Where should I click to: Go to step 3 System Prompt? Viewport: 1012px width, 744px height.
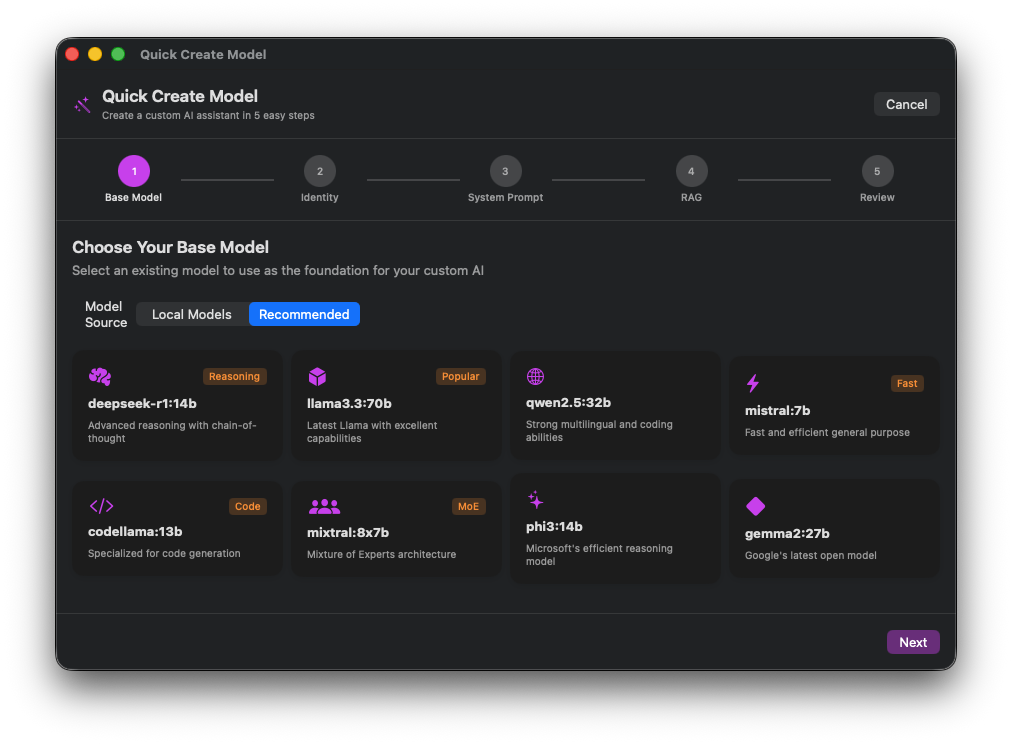pyautogui.click(x=505, y=171)
